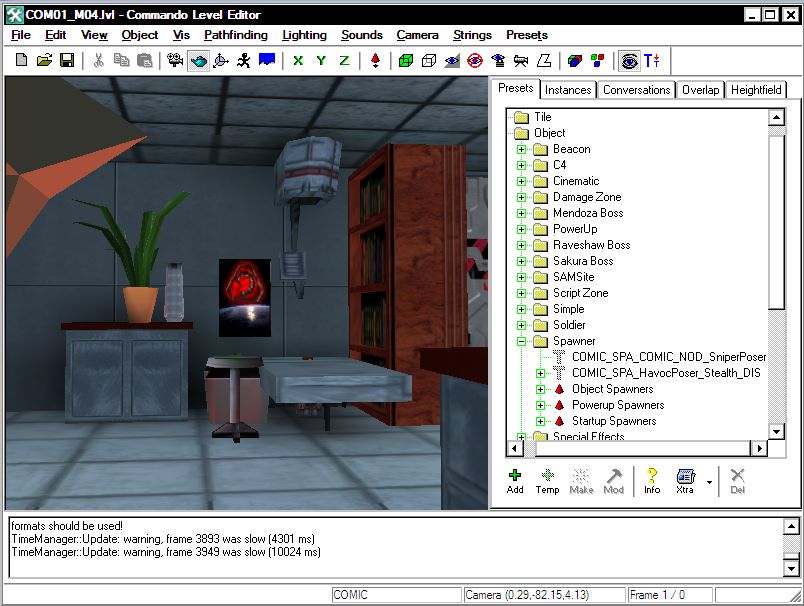This screenshot has width=804, height=606.
Task: Click the wireframe cube toolbar icon
Action: point(428,61)
